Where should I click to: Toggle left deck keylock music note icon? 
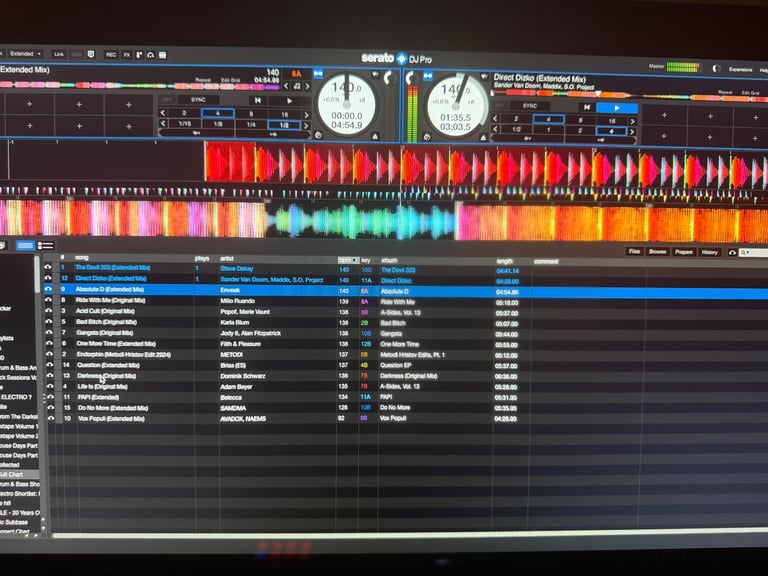tap(297, 86)
